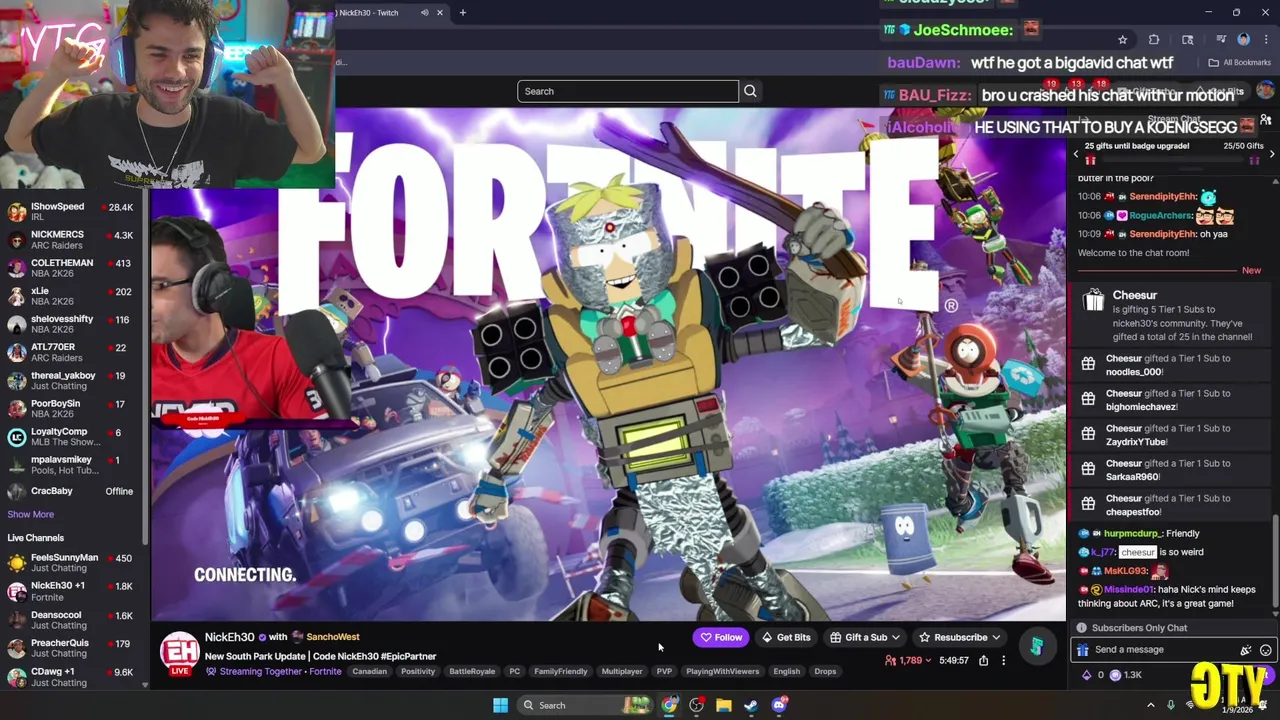Expand followed channels with Show More
The image size is (1280, 720).
31,515
